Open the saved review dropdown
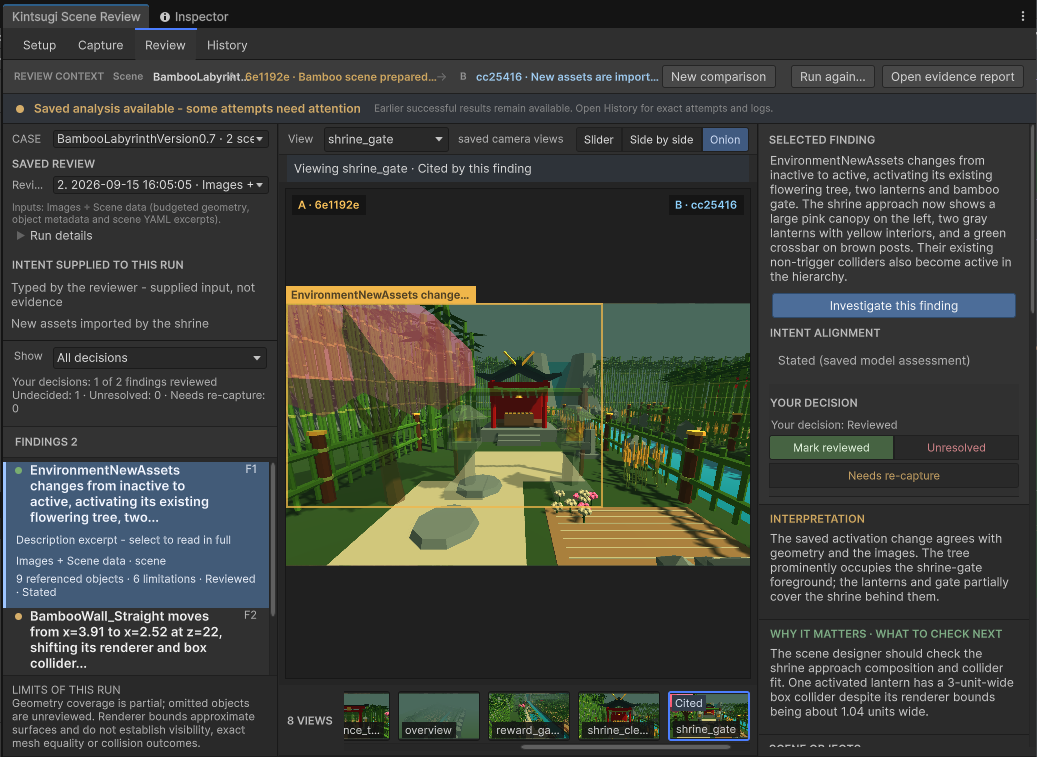 (160, 184)
